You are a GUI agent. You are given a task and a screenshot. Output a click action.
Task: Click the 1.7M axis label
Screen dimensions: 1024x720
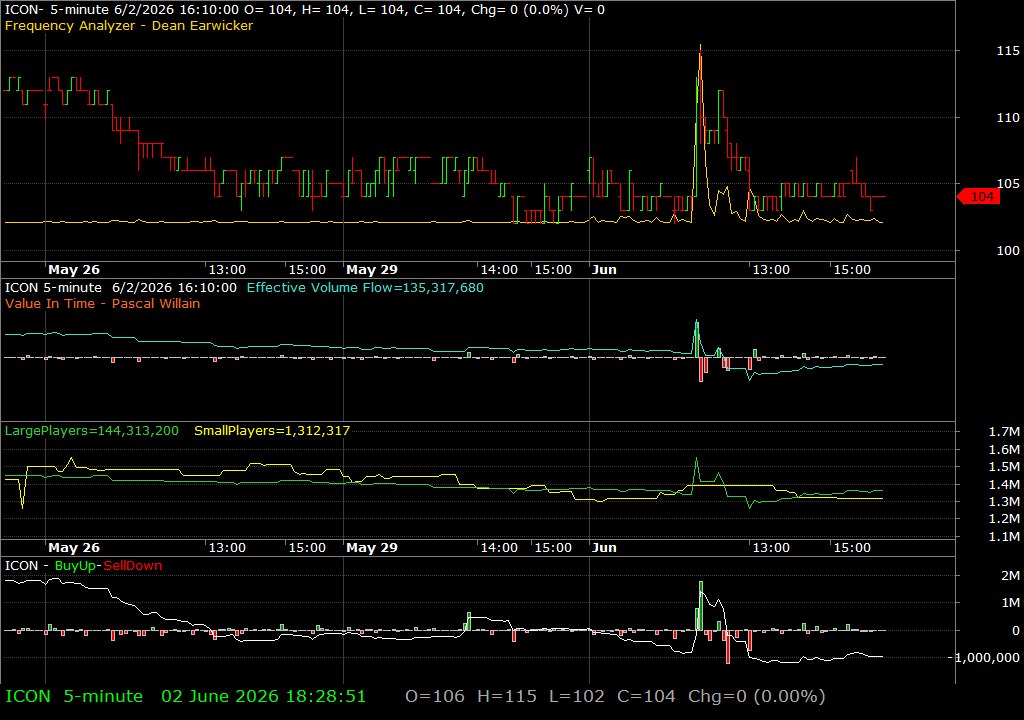1004,432
